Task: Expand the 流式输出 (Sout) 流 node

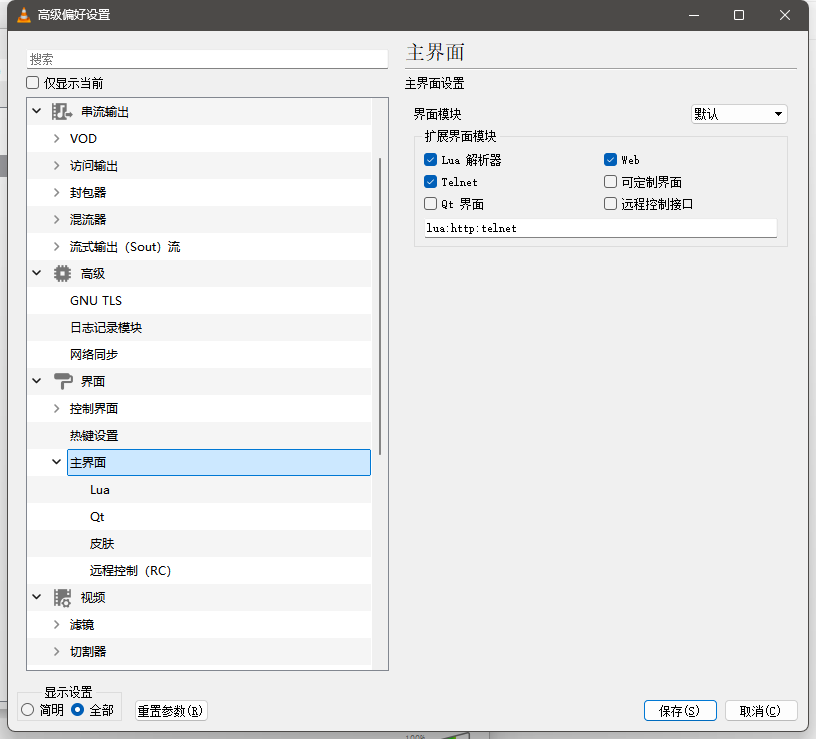Action: click(57, 247)
